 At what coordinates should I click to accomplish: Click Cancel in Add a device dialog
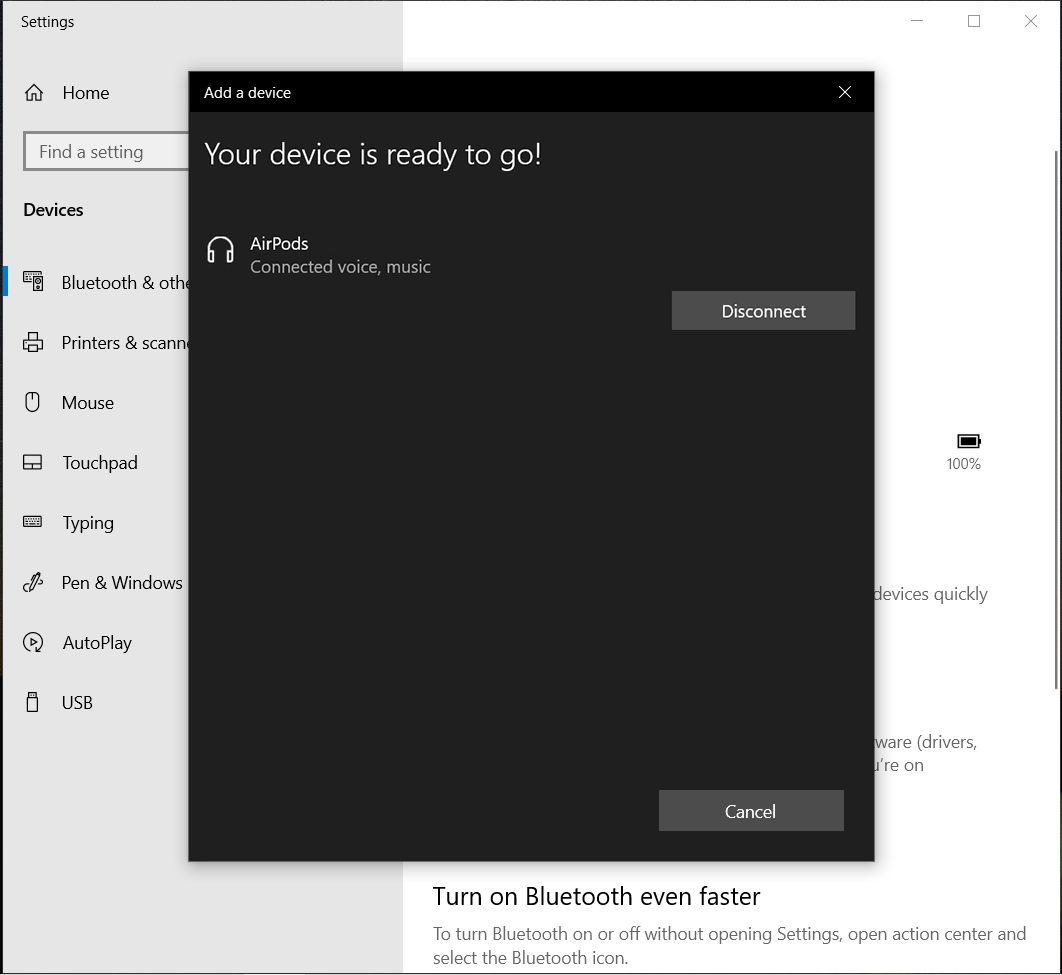750,811
